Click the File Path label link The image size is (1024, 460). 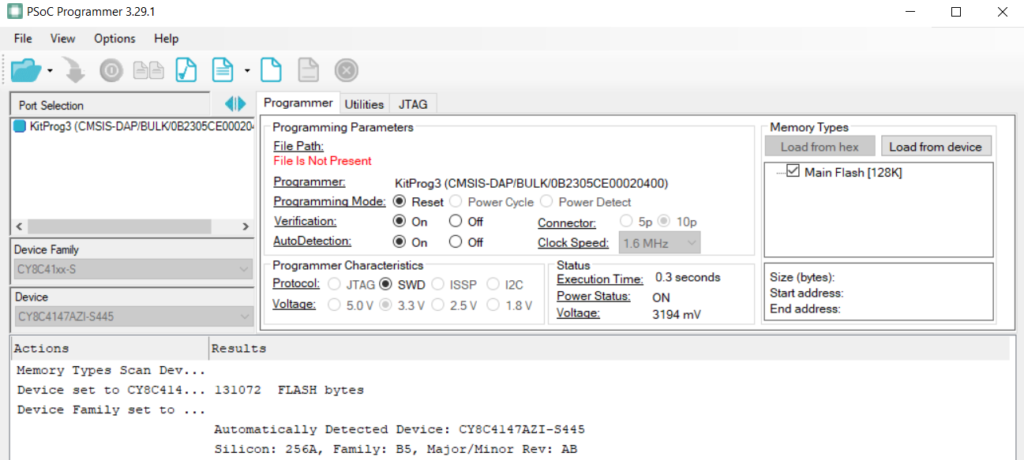coord(299,146)
